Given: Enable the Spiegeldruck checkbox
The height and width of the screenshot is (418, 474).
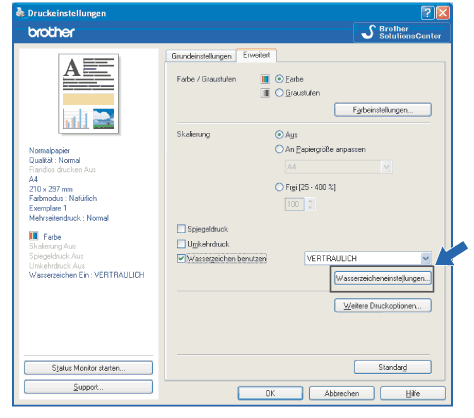Looking at the screenshot, I should [181, 229].
